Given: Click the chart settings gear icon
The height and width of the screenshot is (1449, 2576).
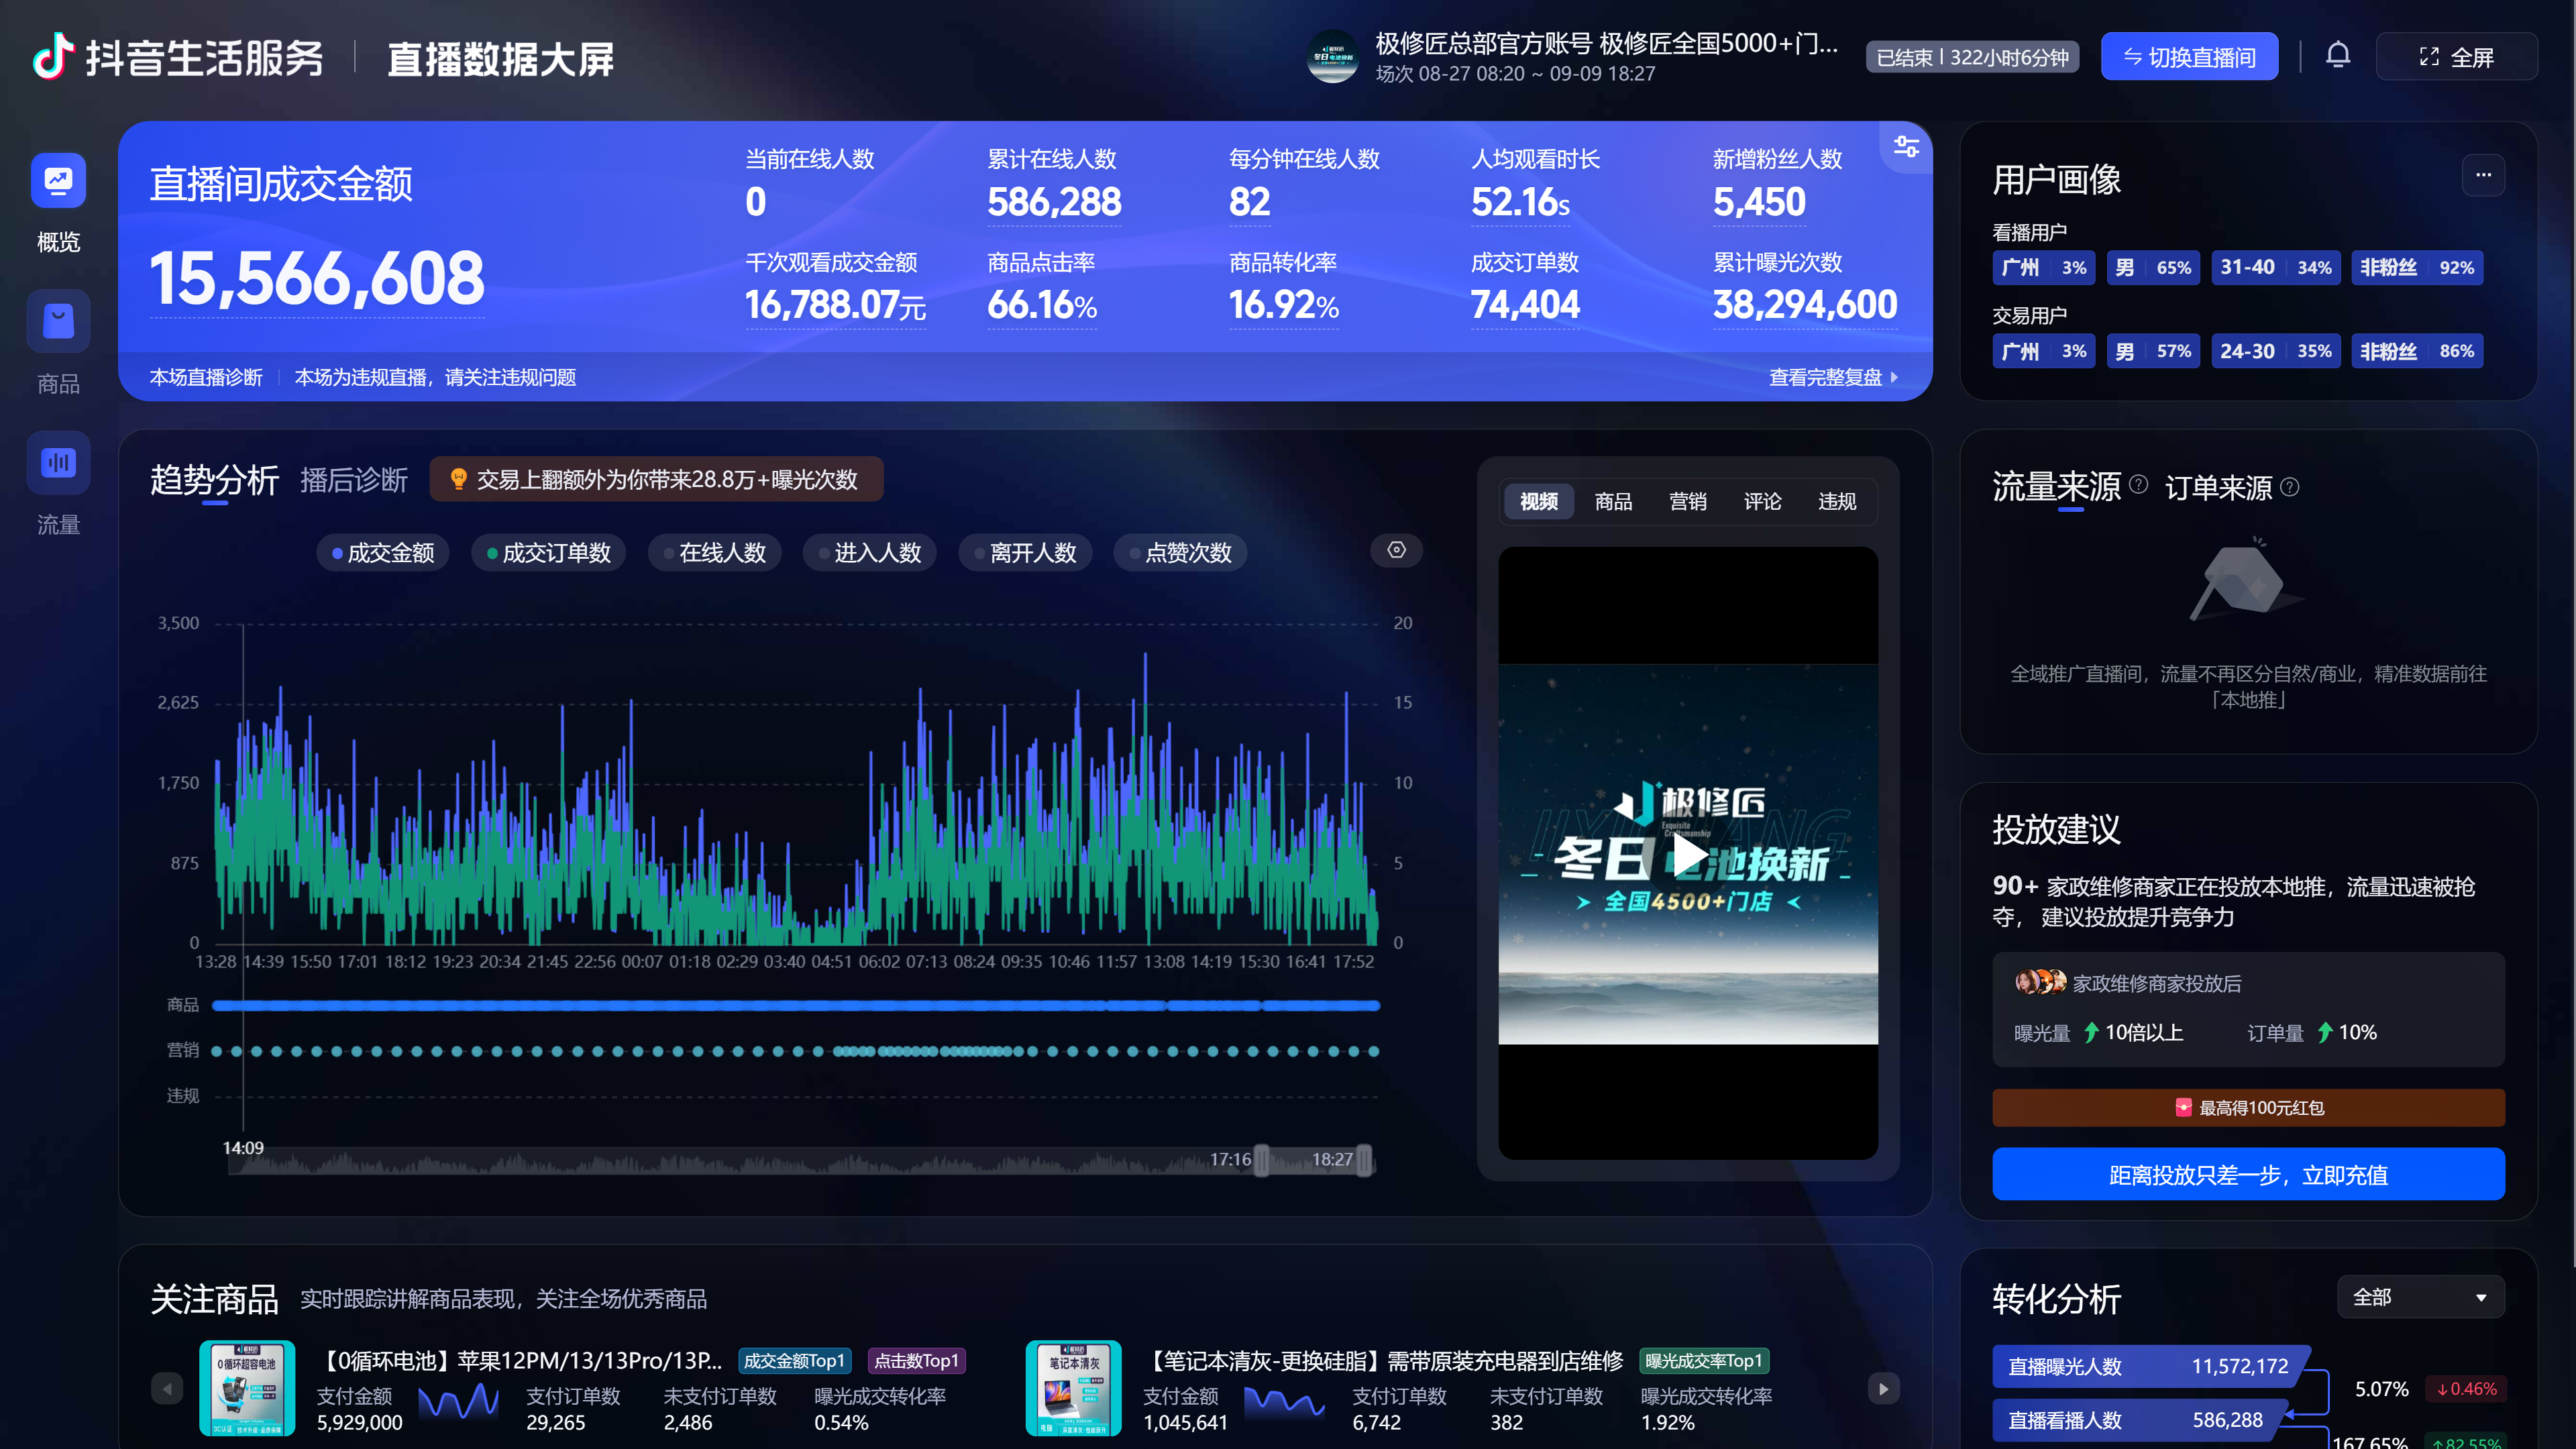Looking at the screenshot, I should (x=1396, y=550).
